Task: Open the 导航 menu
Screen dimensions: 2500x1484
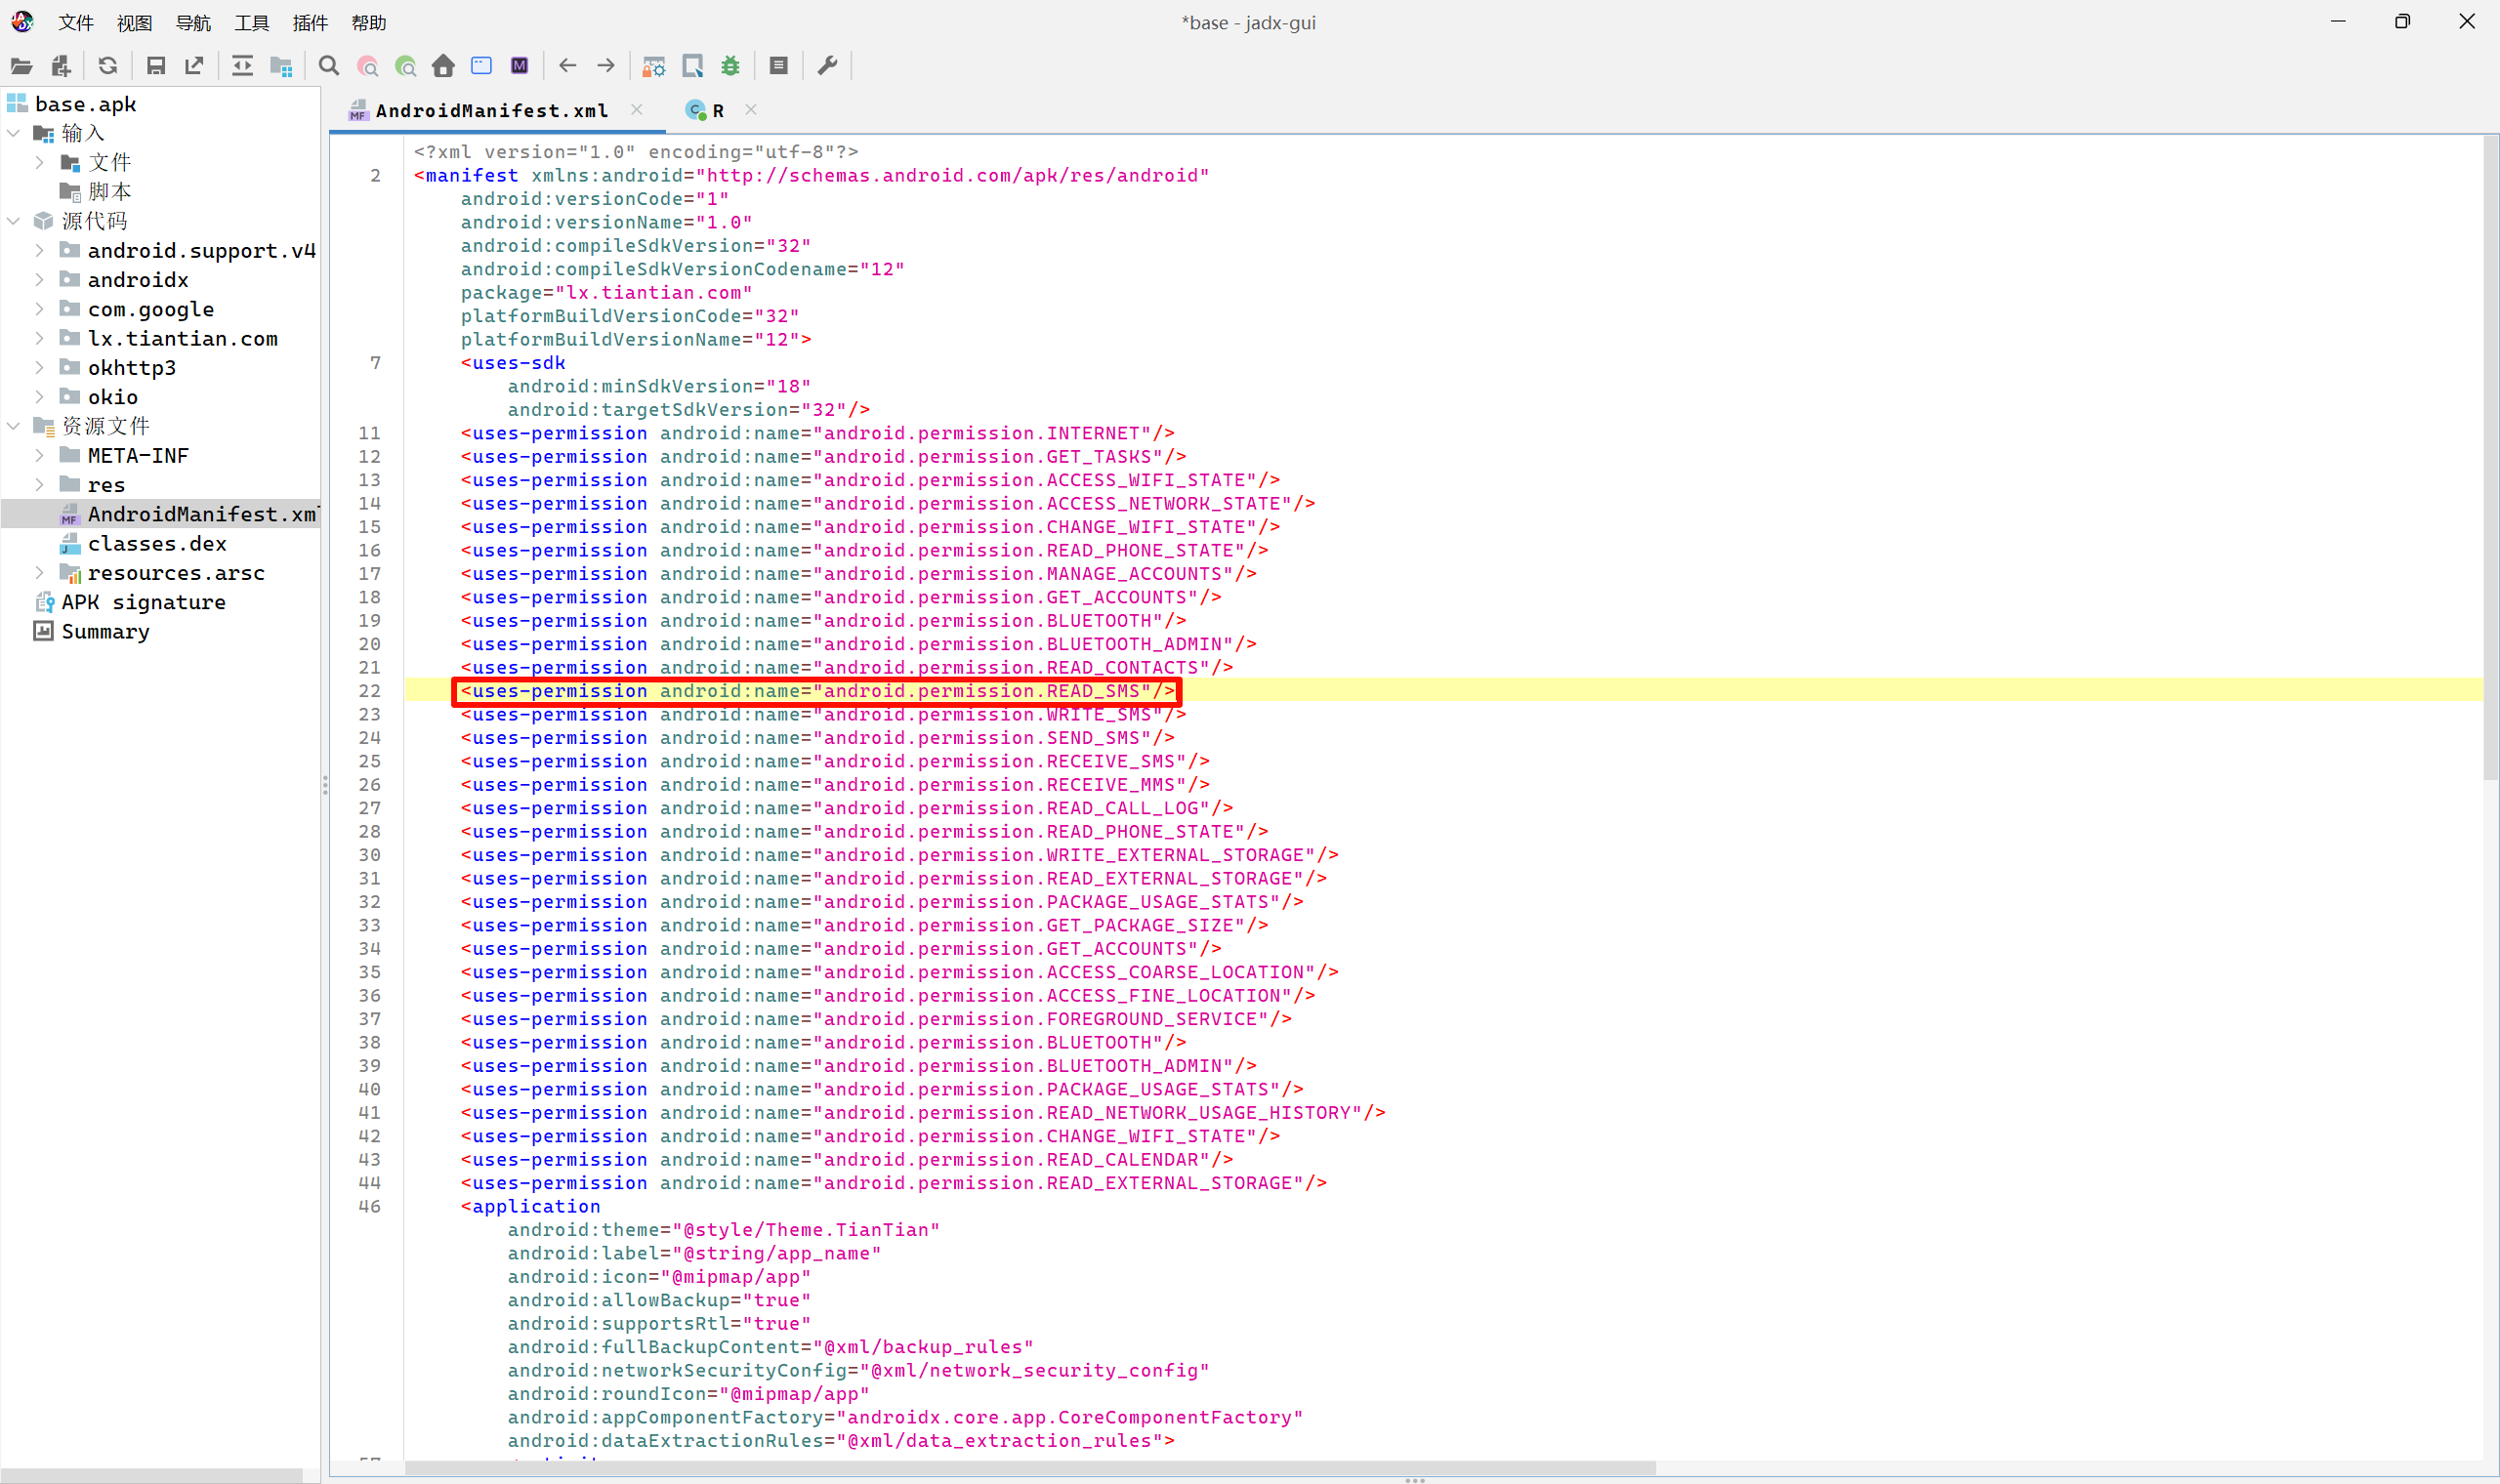Action: click(x=193, y=23)
